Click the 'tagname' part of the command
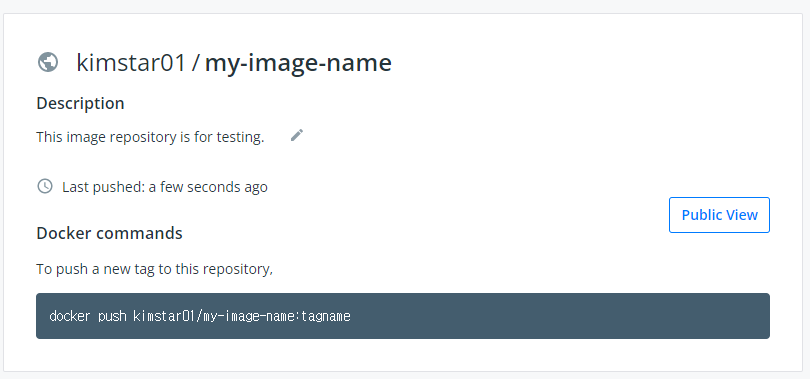The height and width of the screenshot is (379, 810). pyautogui.click(x=326, y=316)
